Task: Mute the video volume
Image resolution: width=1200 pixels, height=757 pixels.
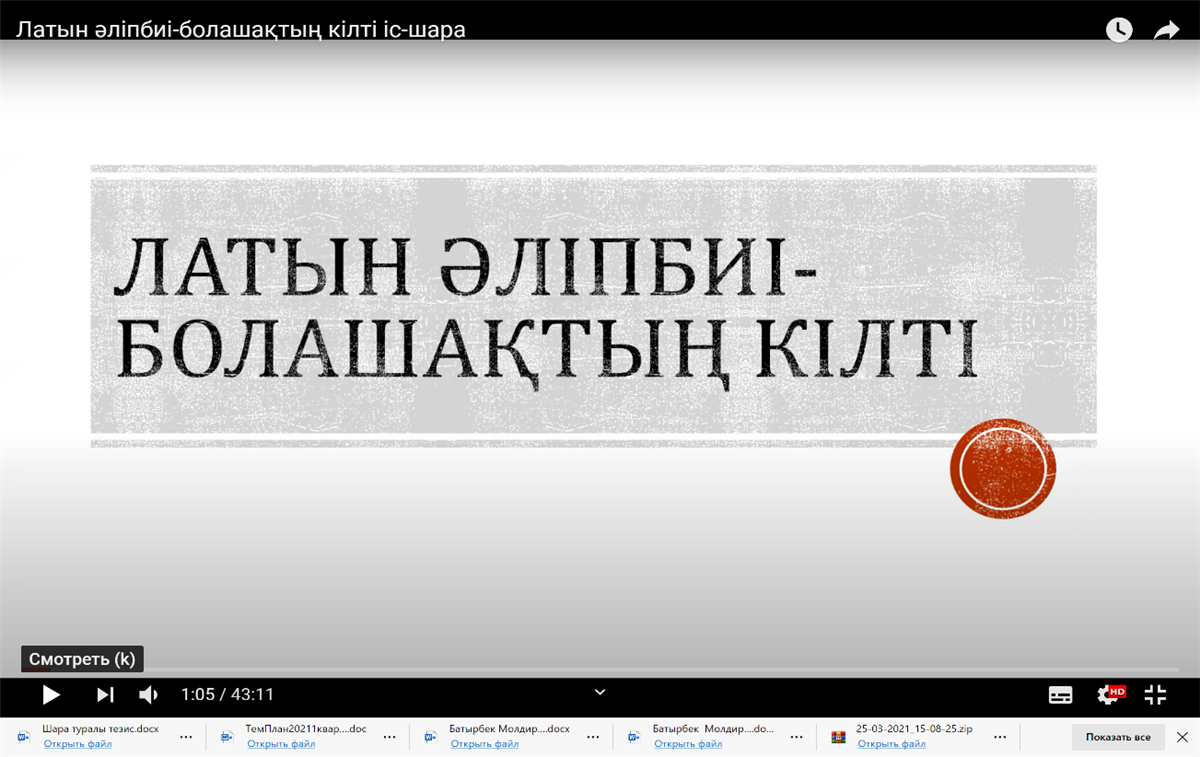Action: tap(148, 694)
